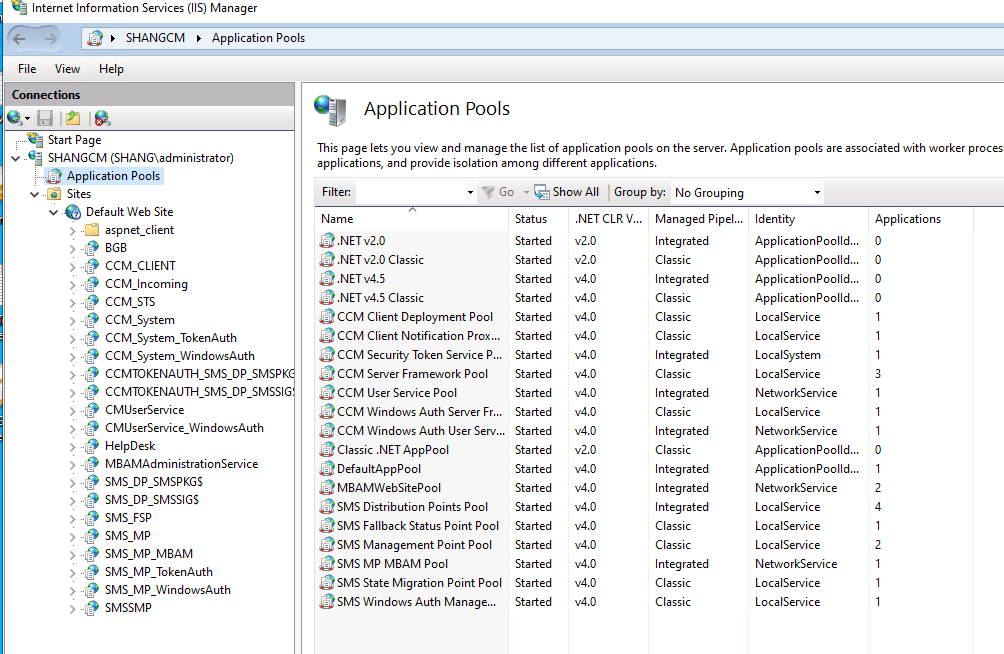Viewport: 1004px width, 654px height.
Task: Select the Default Web Site icon
Action: [70, 212]
